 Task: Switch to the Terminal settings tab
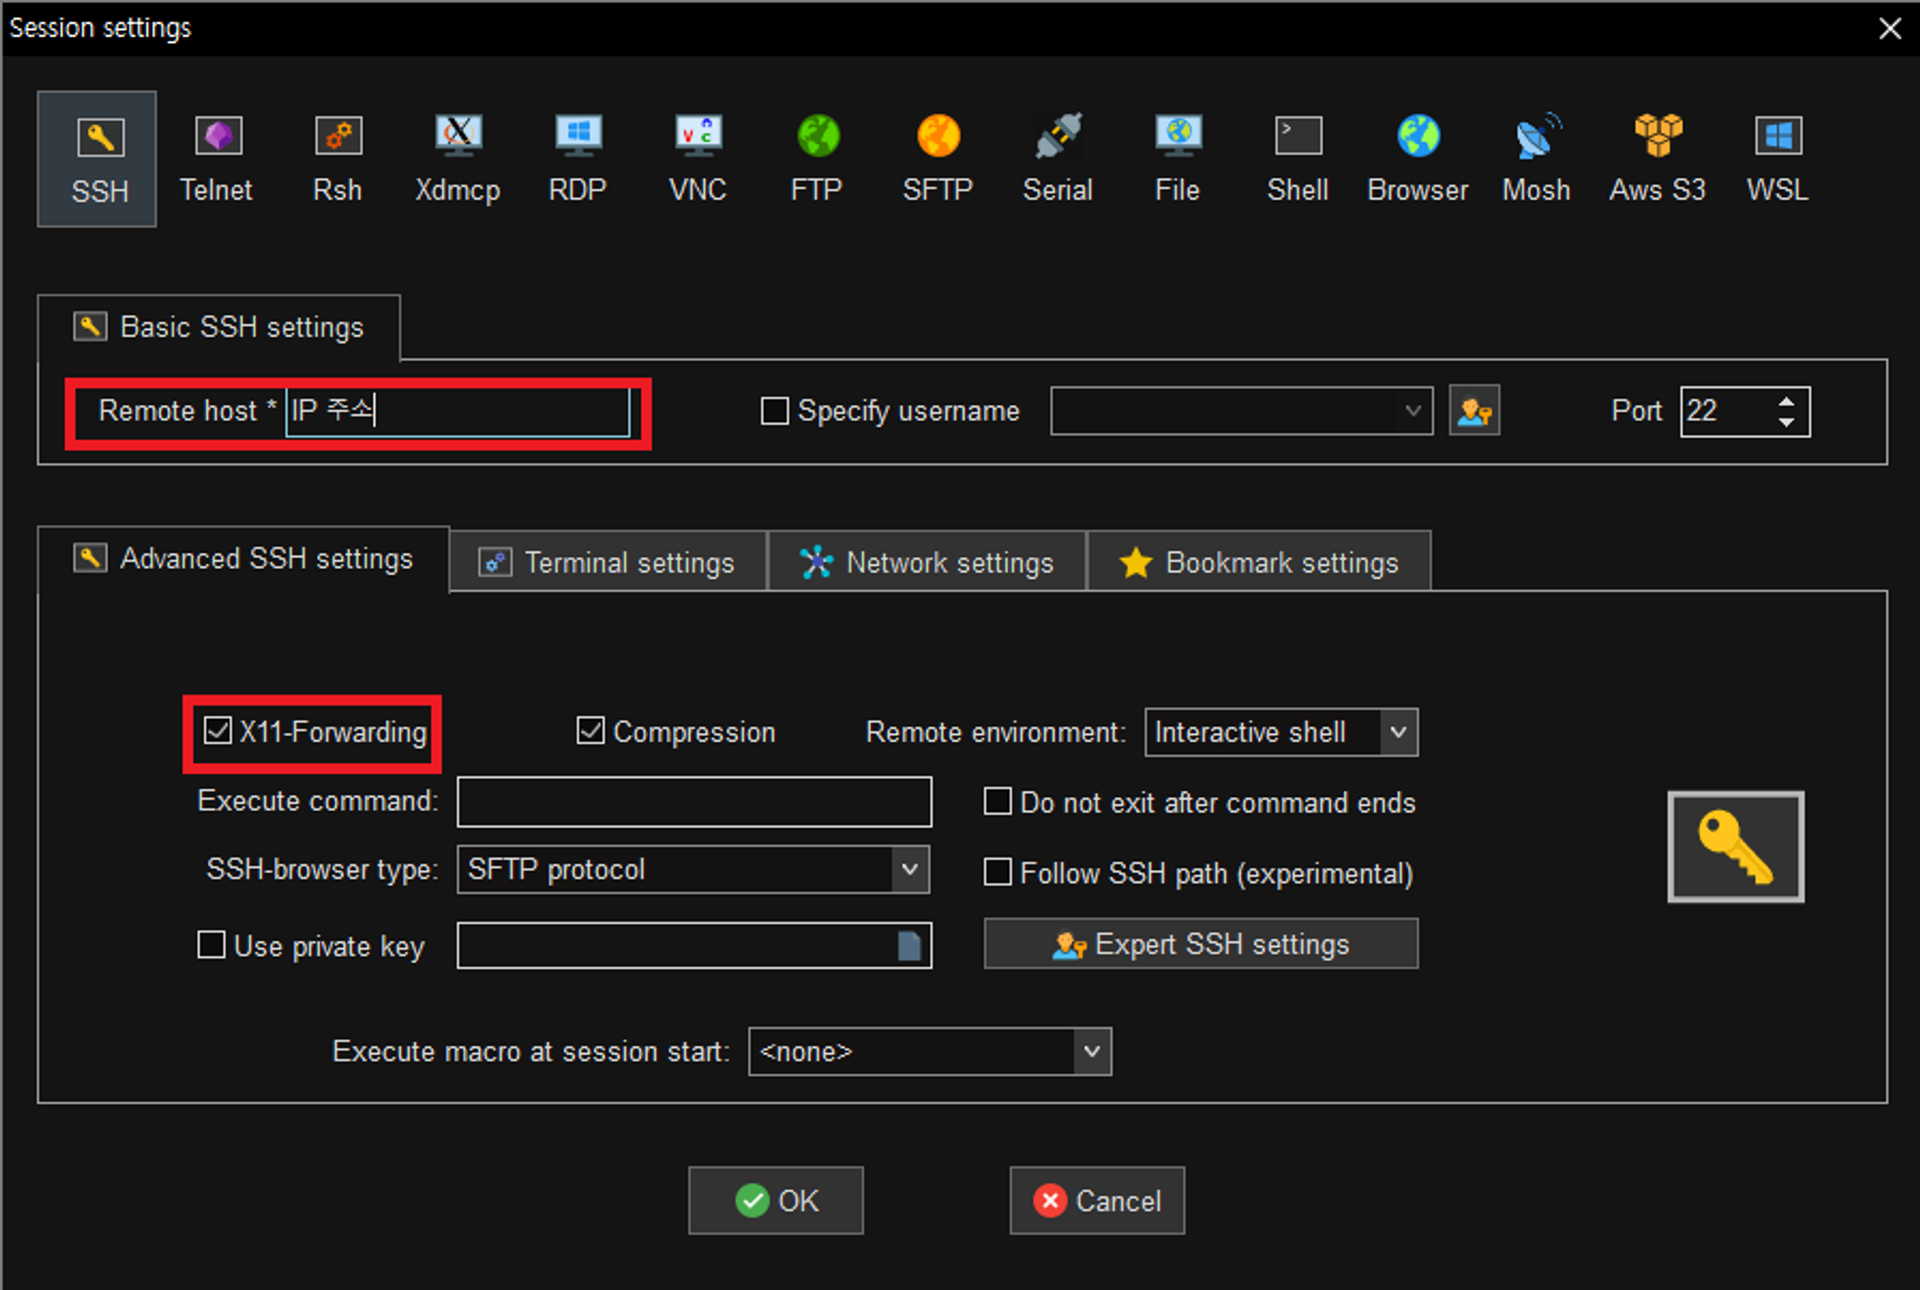point(608,562)
